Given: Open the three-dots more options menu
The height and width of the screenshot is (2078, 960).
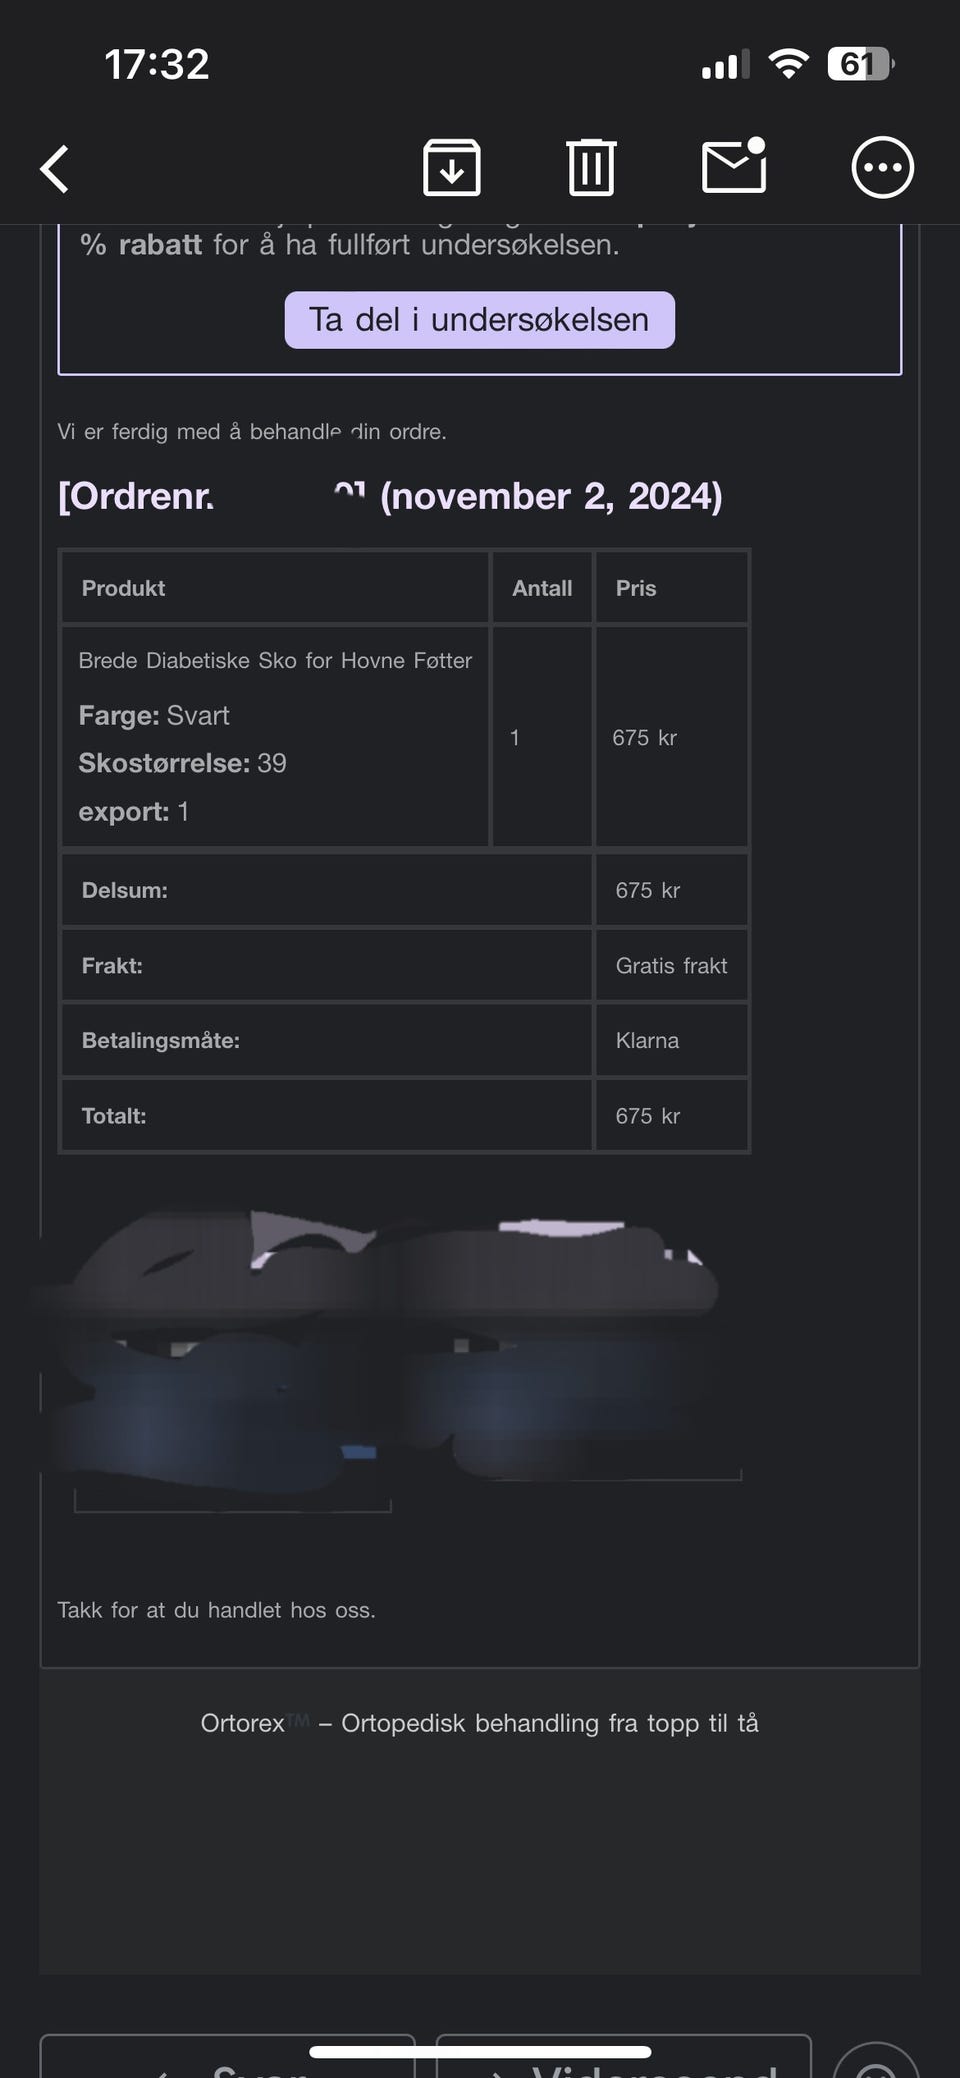Looking at the screenshot, I should click(882, 167).
